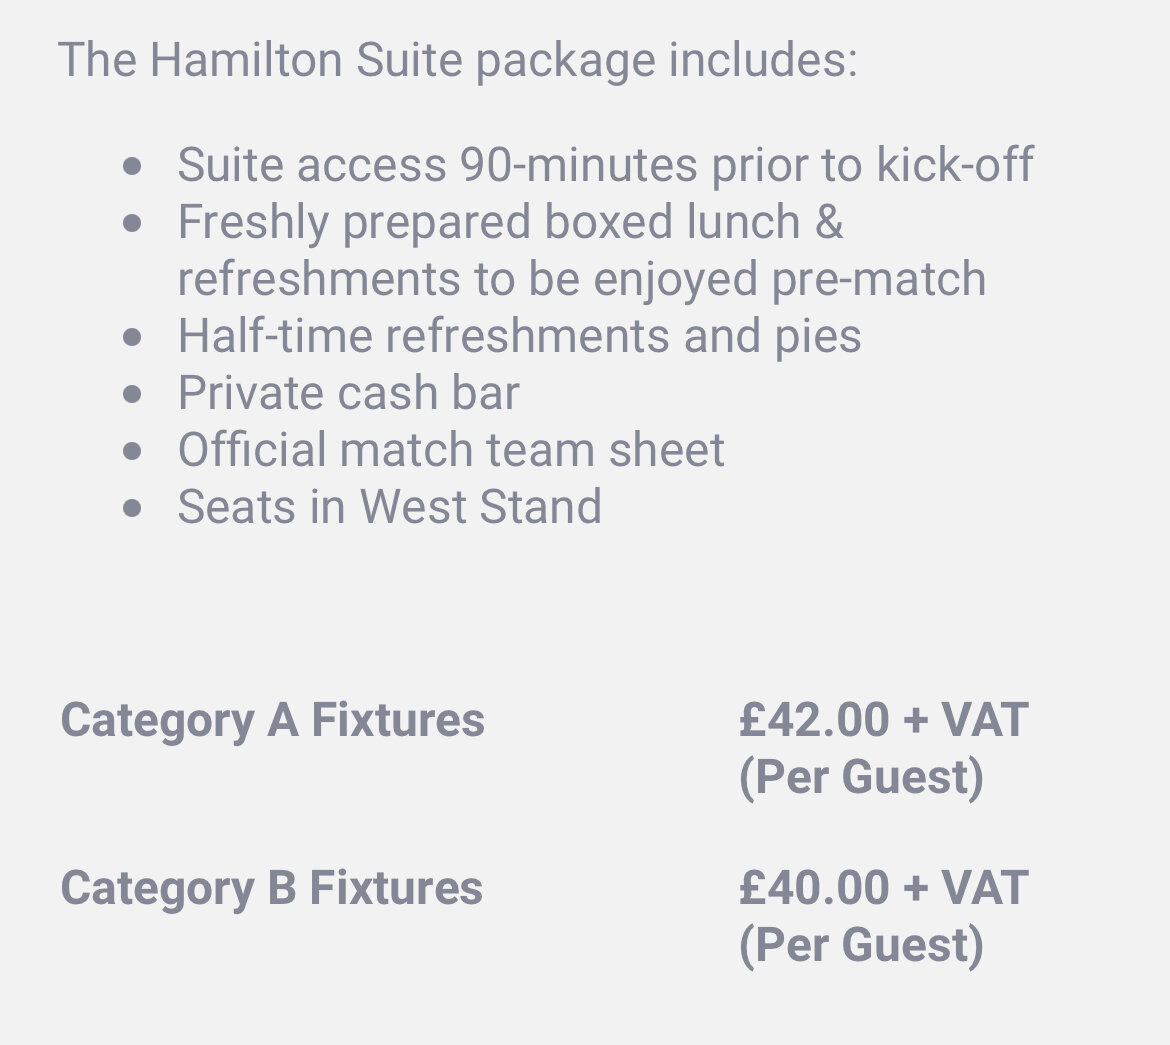Viewport: 1170px width, 1045px height.
Task: Click bullet before 'Half-time refreshments'
Action: pyautogui.click(x=132, y=337)
